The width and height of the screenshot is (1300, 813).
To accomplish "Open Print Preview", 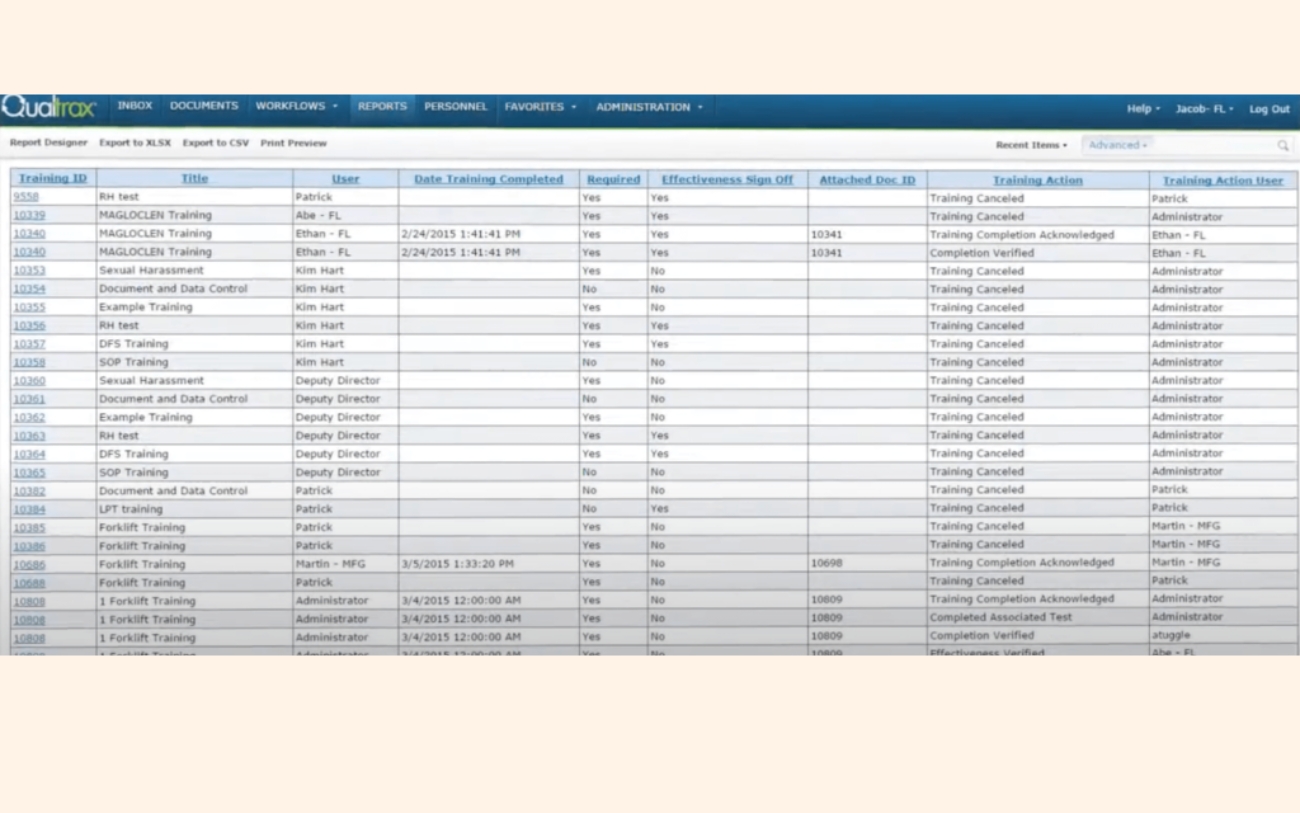I will click(x=293, y=143).
